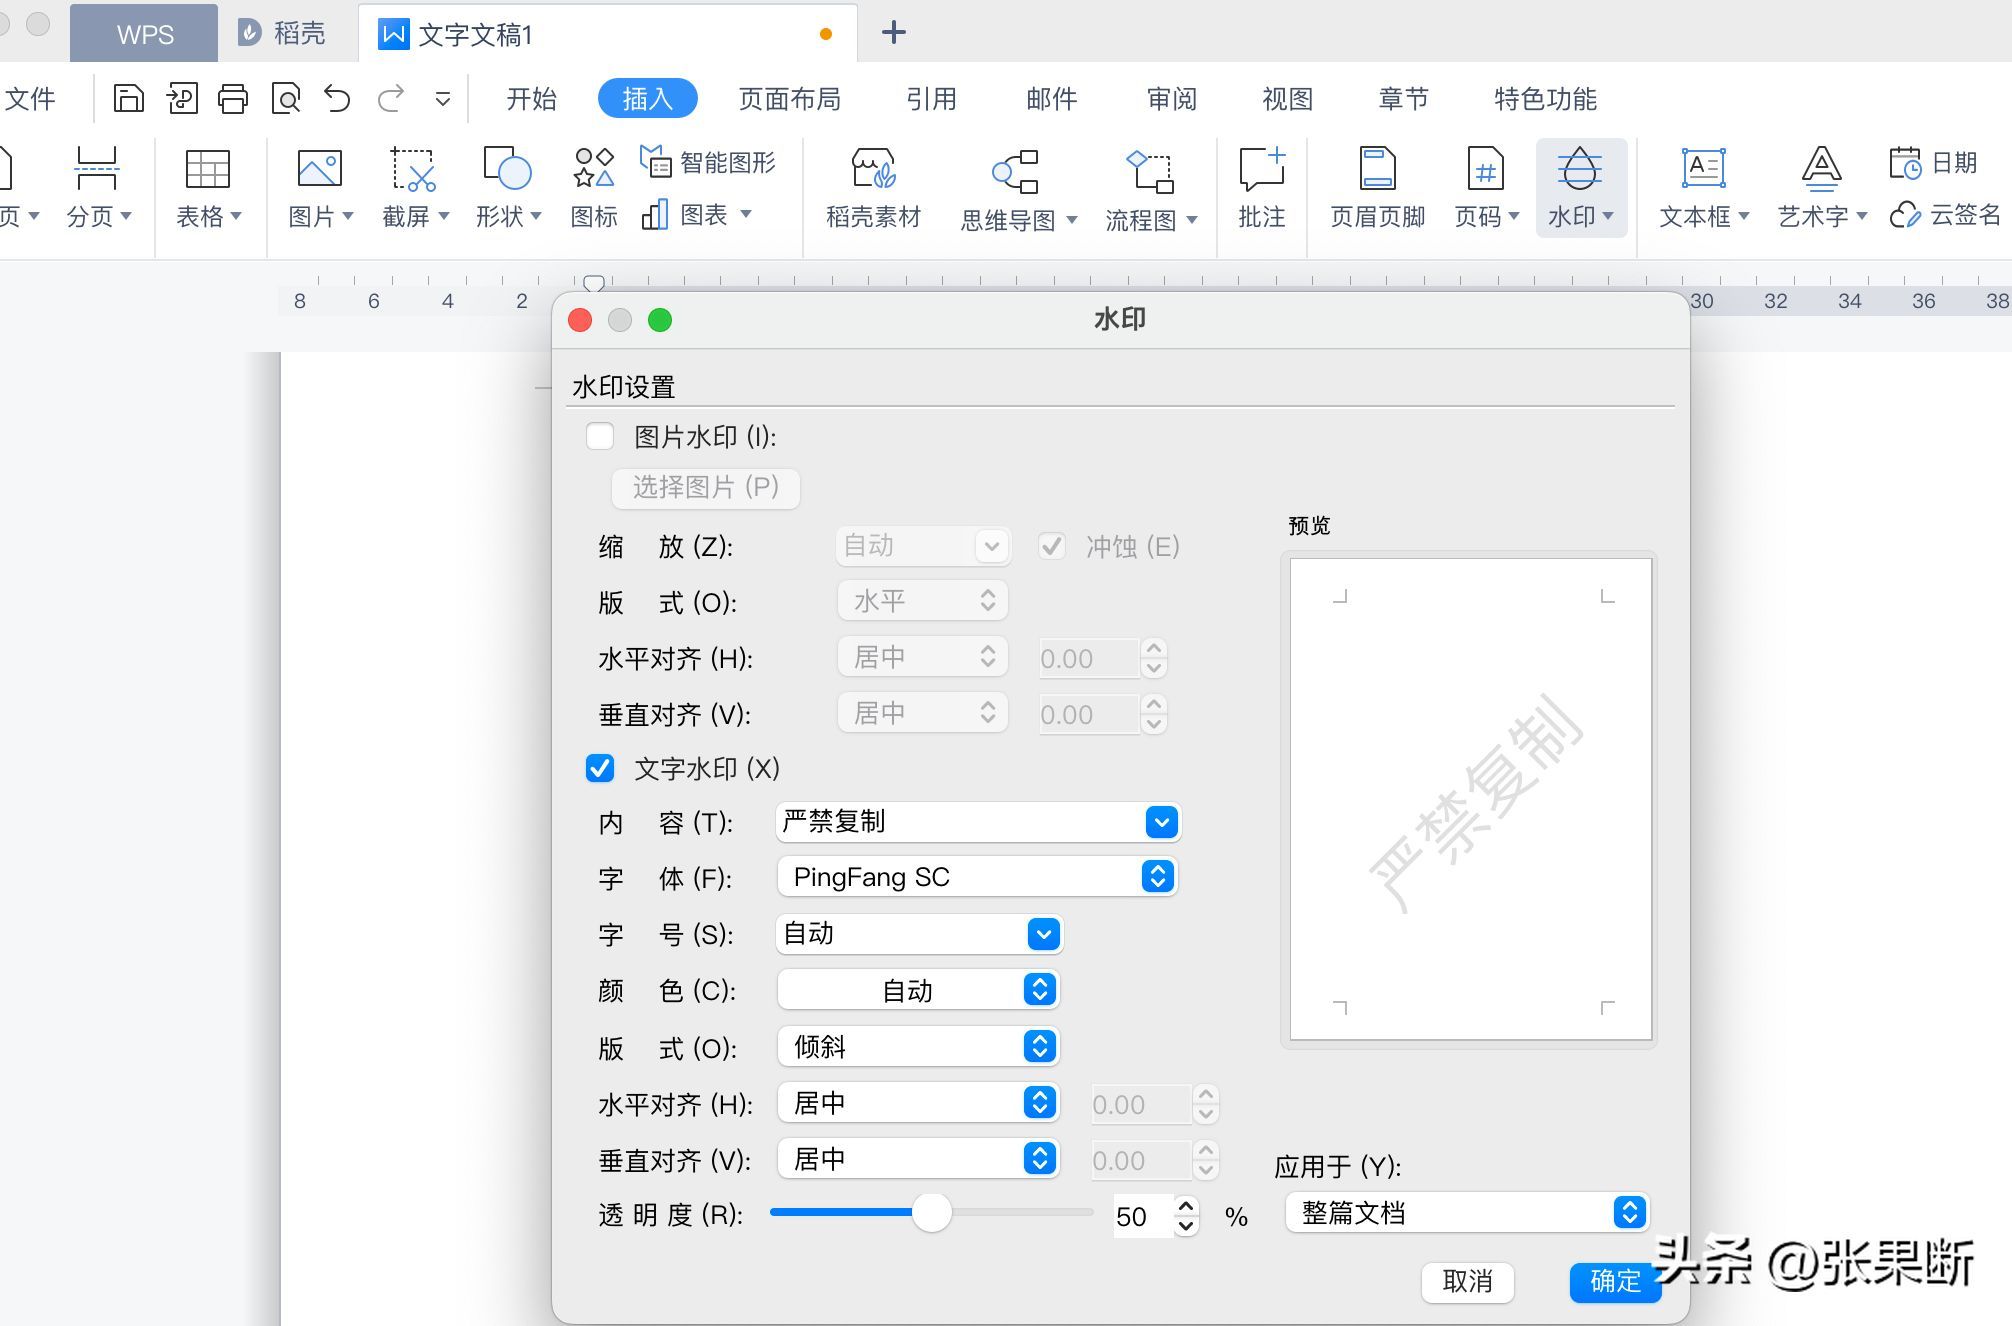Click the watermark preview thumbnail

(1469, 798)
